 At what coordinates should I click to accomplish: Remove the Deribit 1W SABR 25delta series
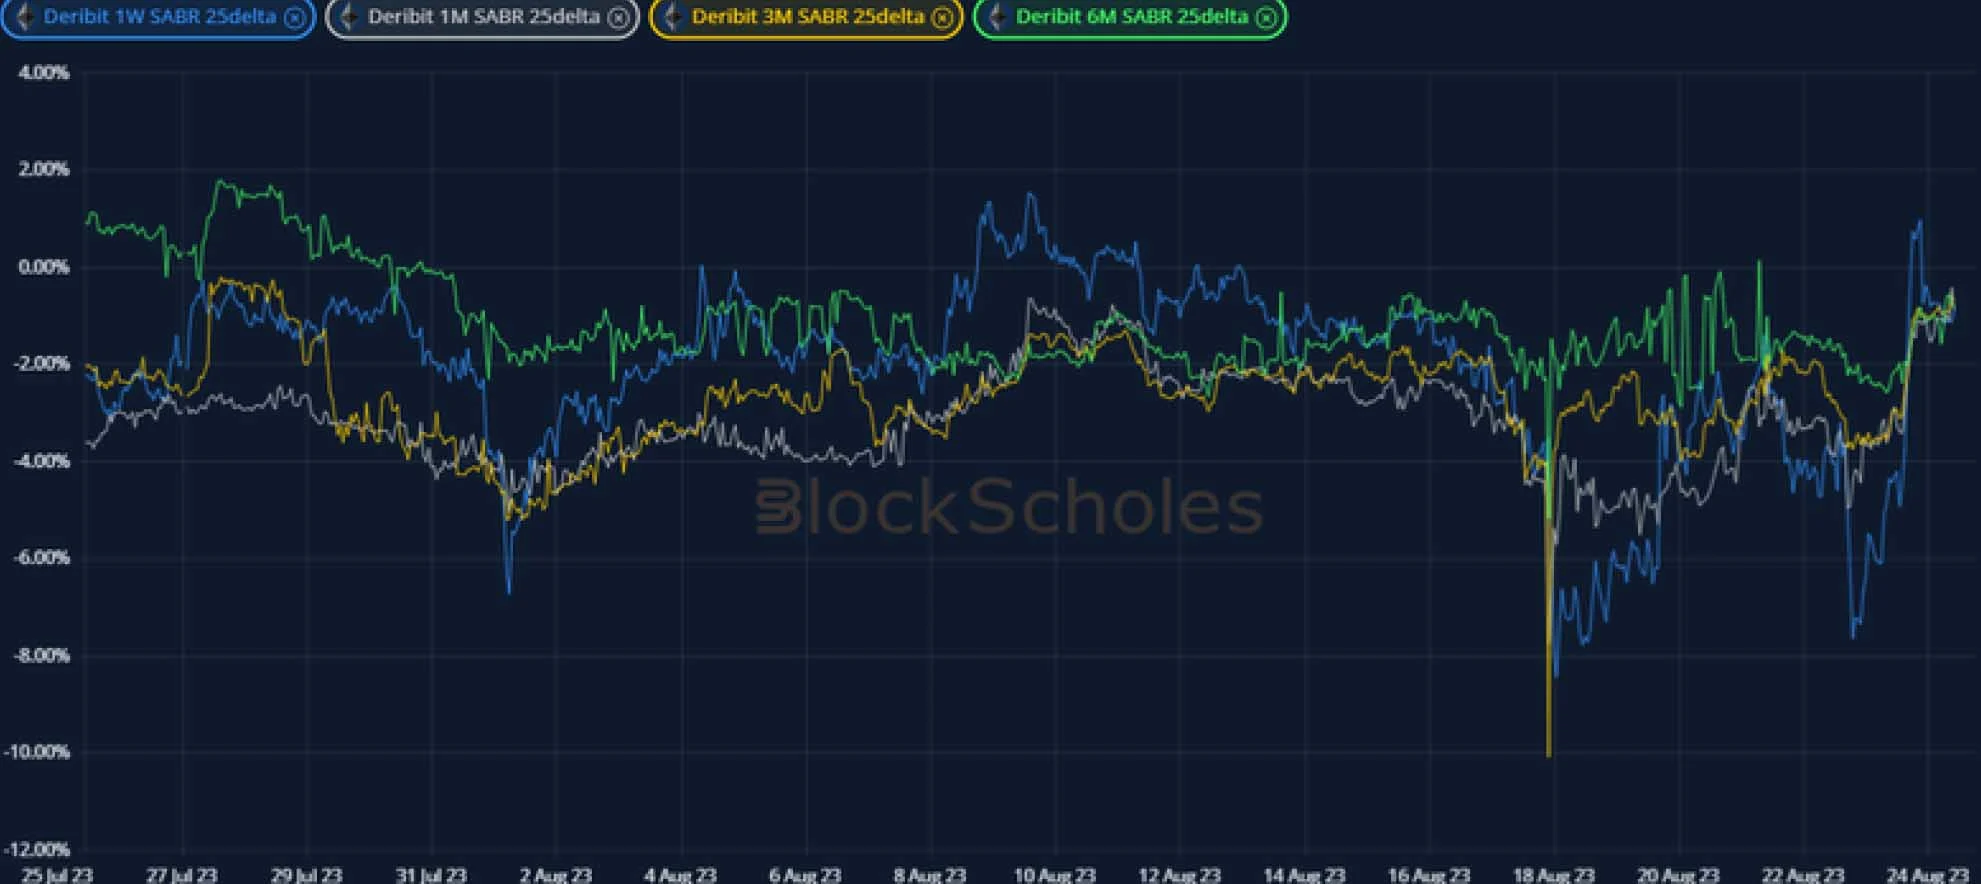(294, 18)
